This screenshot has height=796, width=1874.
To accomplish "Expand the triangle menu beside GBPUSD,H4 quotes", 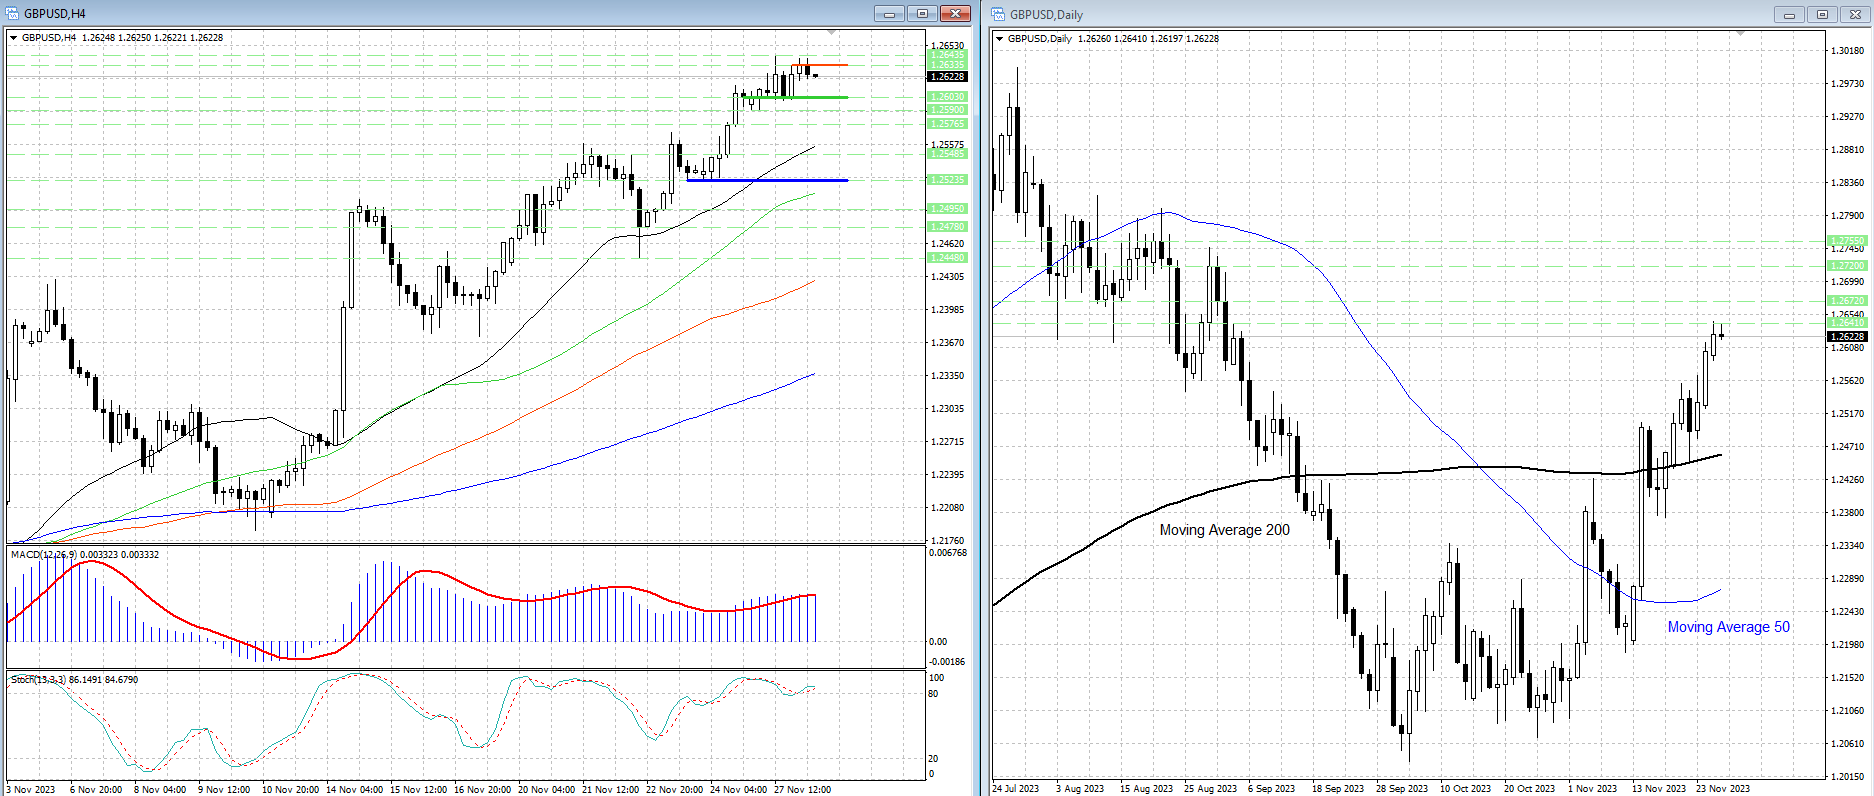I will coord(14,38).
